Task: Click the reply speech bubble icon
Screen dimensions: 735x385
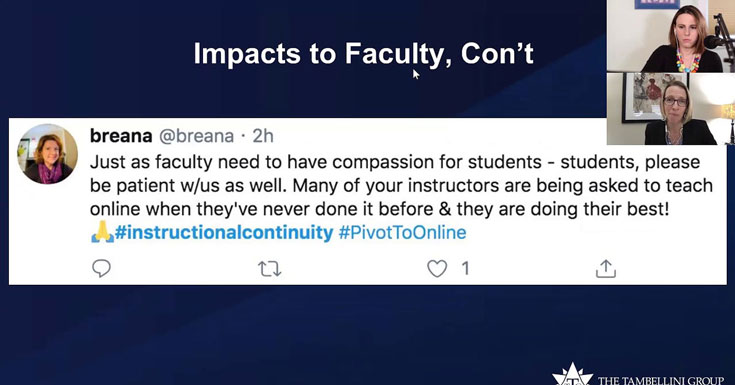Action: point(101,269)
